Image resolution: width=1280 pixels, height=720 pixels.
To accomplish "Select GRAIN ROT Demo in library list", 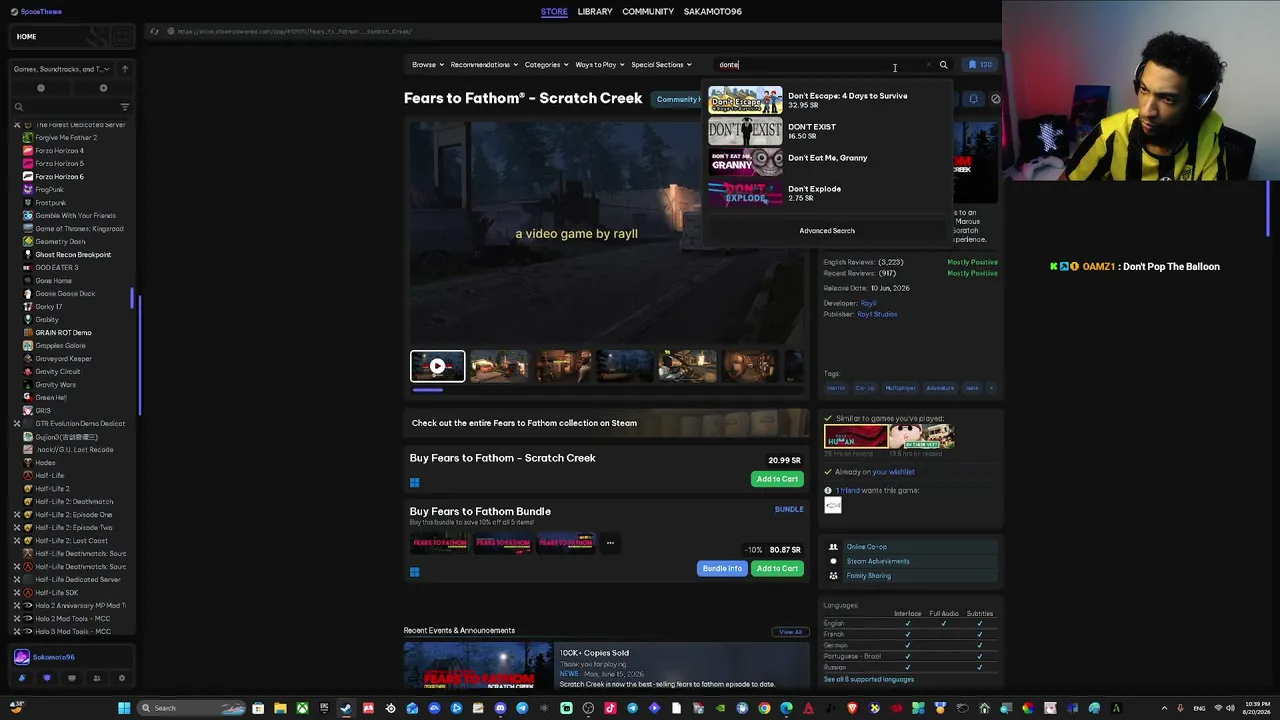I will coord(63,333).
